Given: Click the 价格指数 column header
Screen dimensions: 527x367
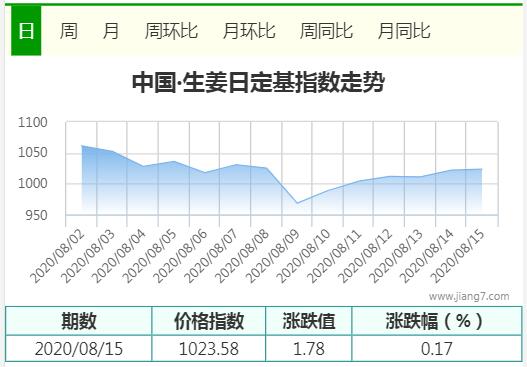Looking at the screenshot, I should click(209, 321).
